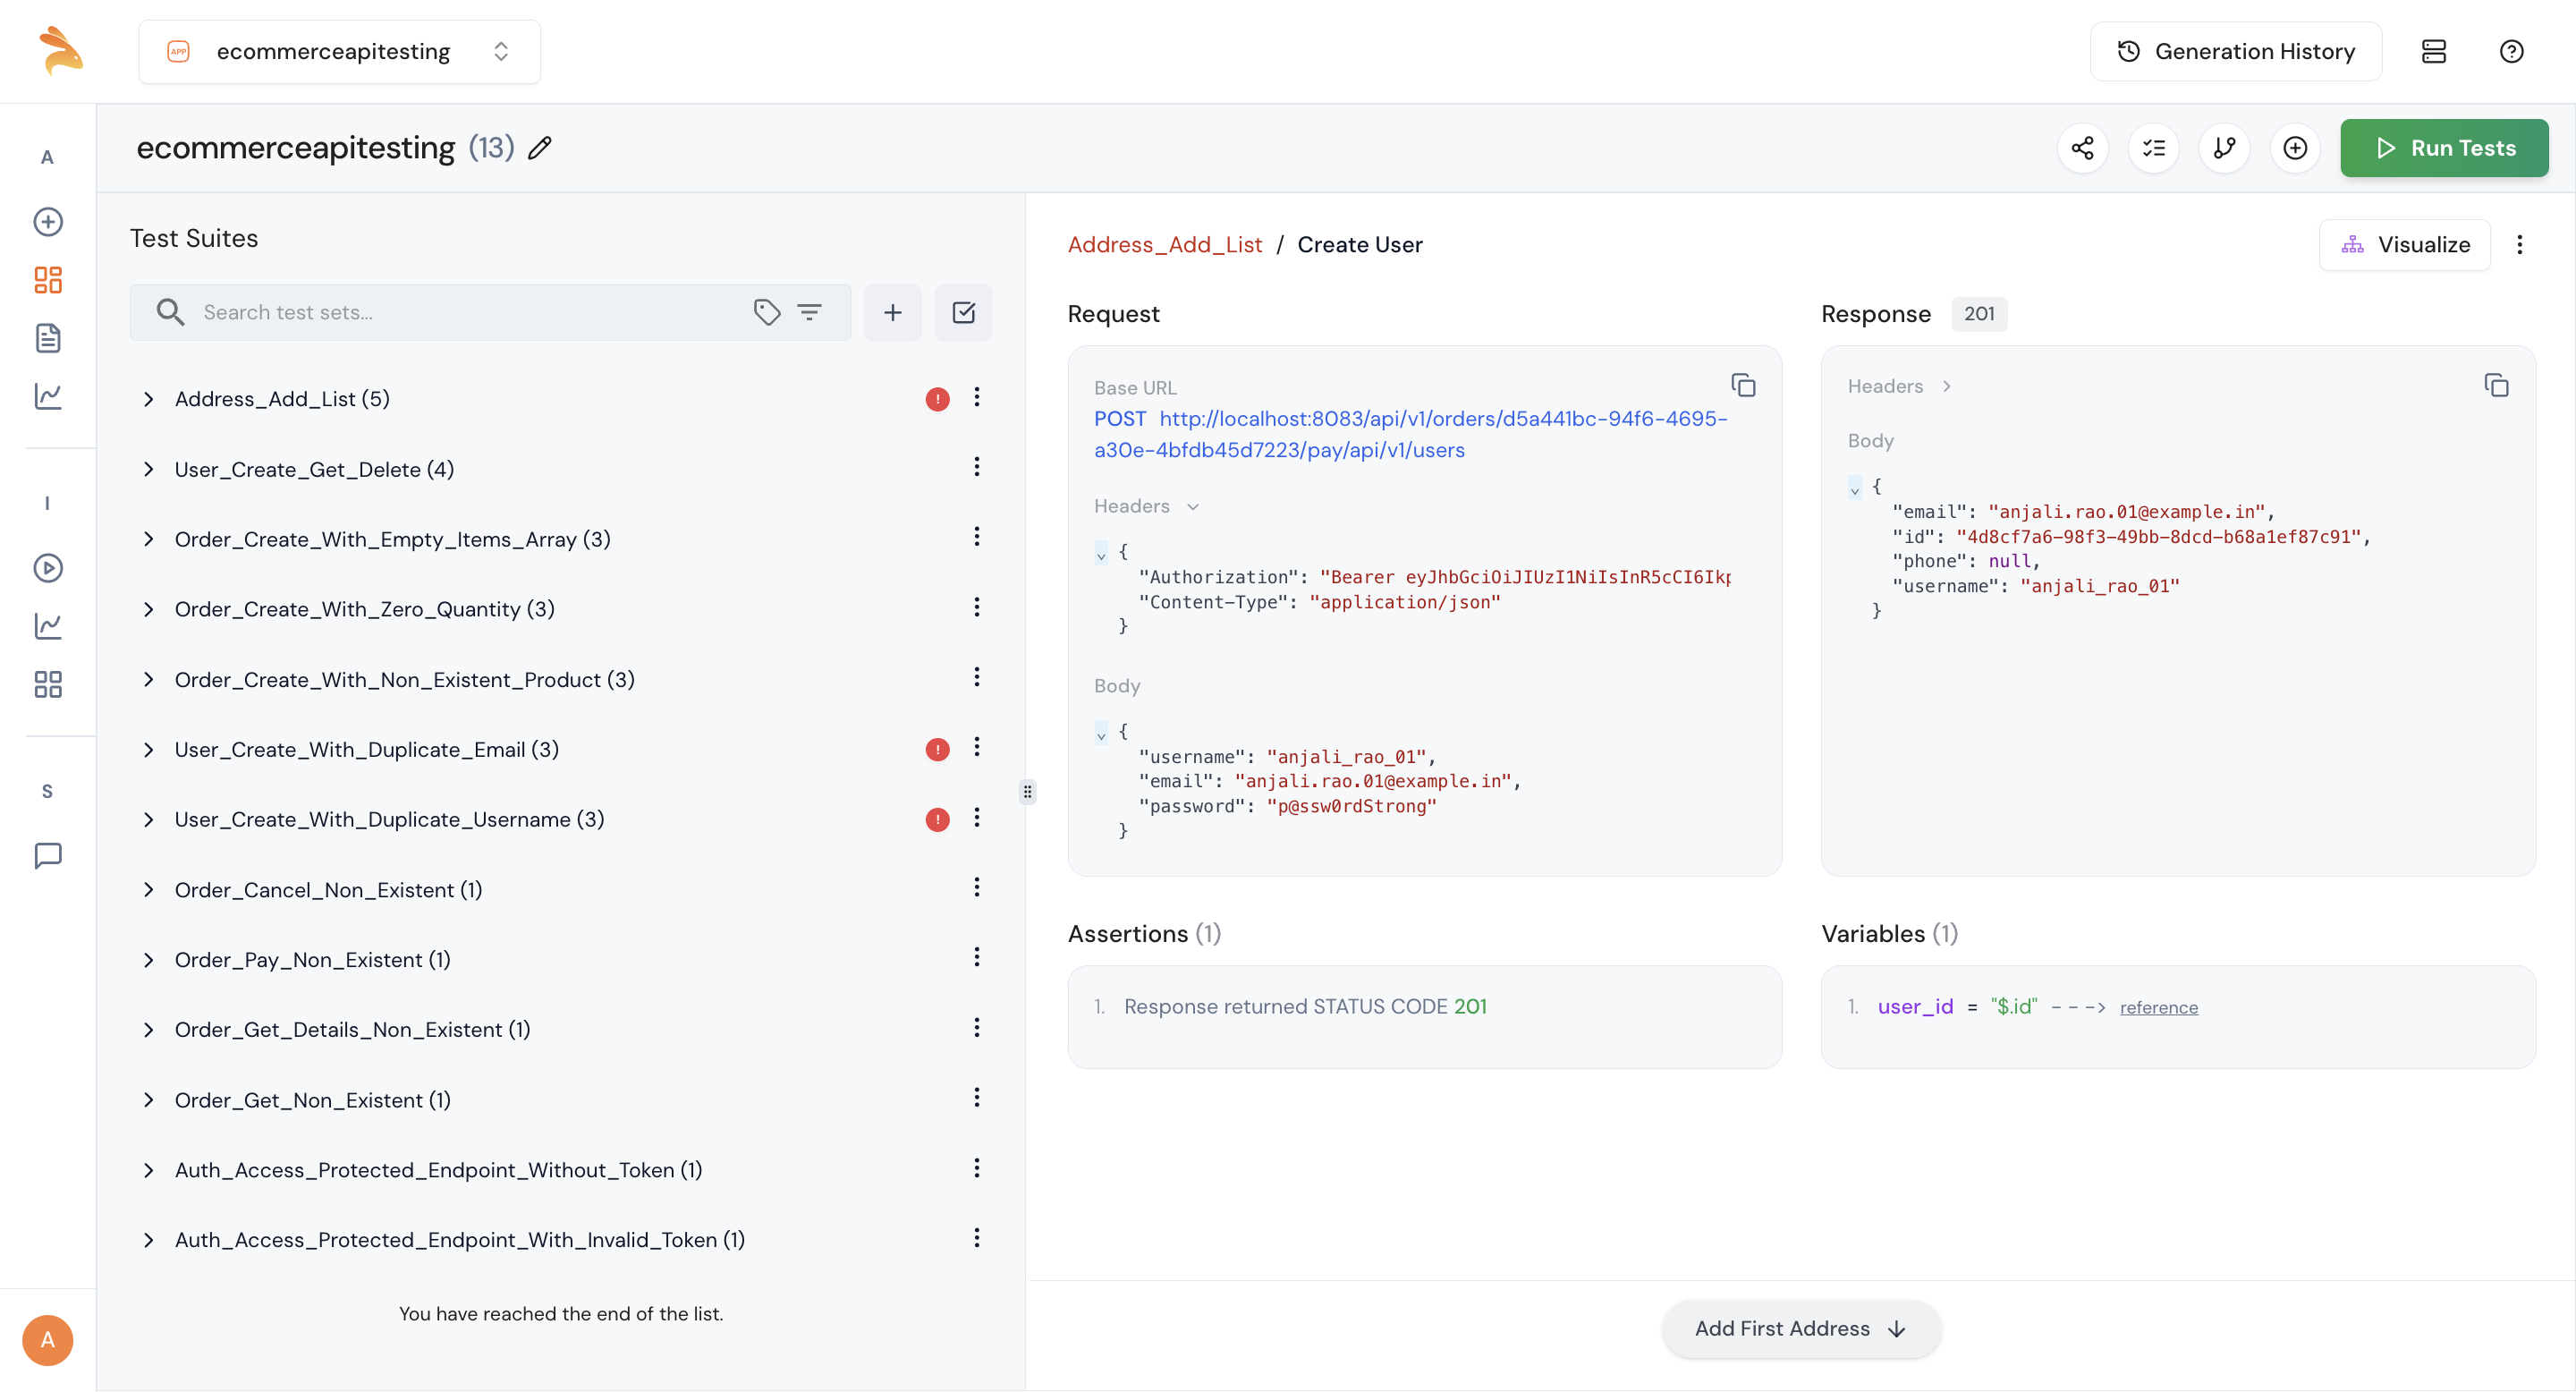Open the ecommerceapitesting project switcher
Image resolution: width=2576 pixels, height=1392 pixels.
click(x=338, y=51)
